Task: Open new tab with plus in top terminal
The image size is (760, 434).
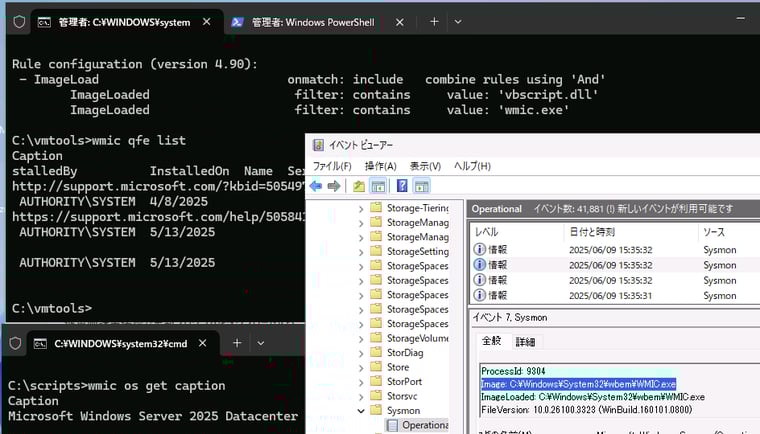Action: [434, 22]
